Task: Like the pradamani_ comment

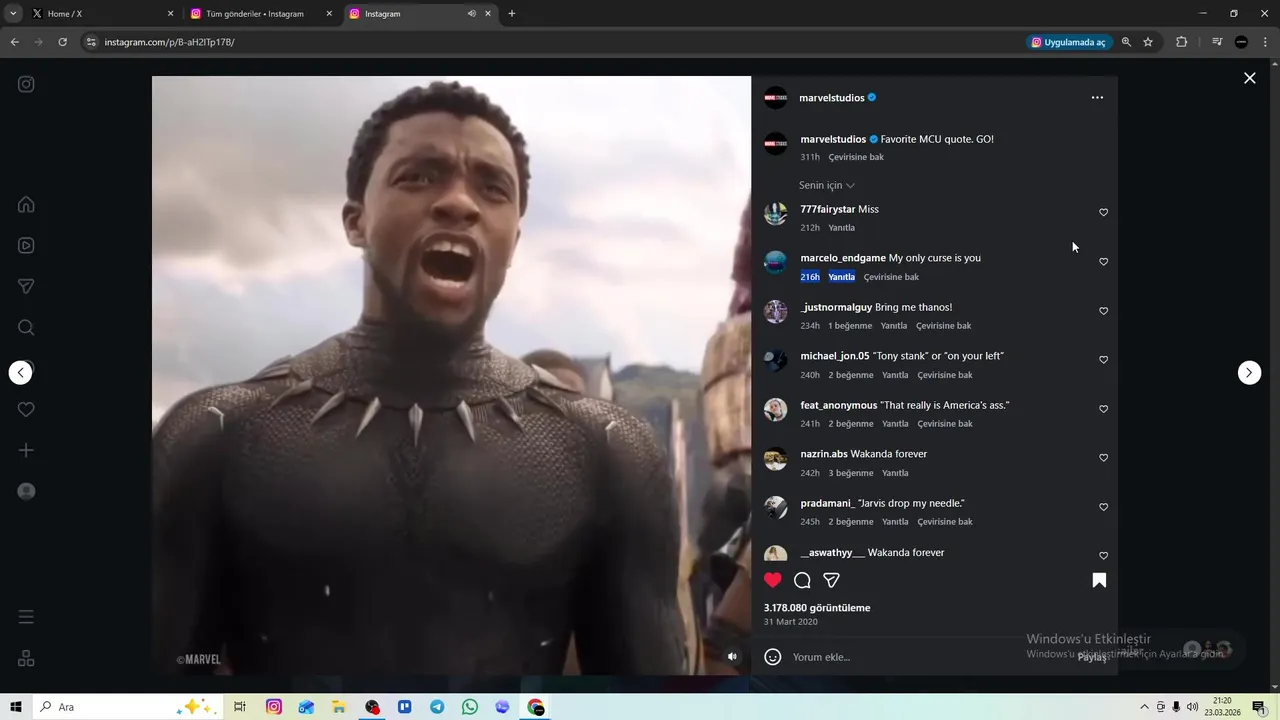Action: 1104,507
